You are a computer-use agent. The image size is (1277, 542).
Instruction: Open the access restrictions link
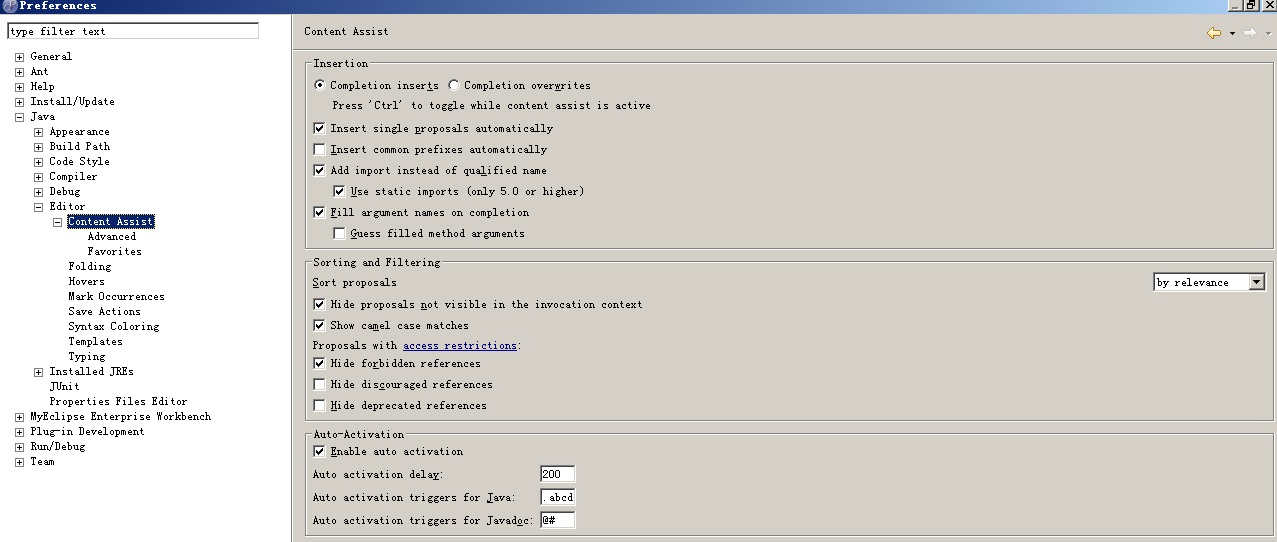click(x=459, y=345)
